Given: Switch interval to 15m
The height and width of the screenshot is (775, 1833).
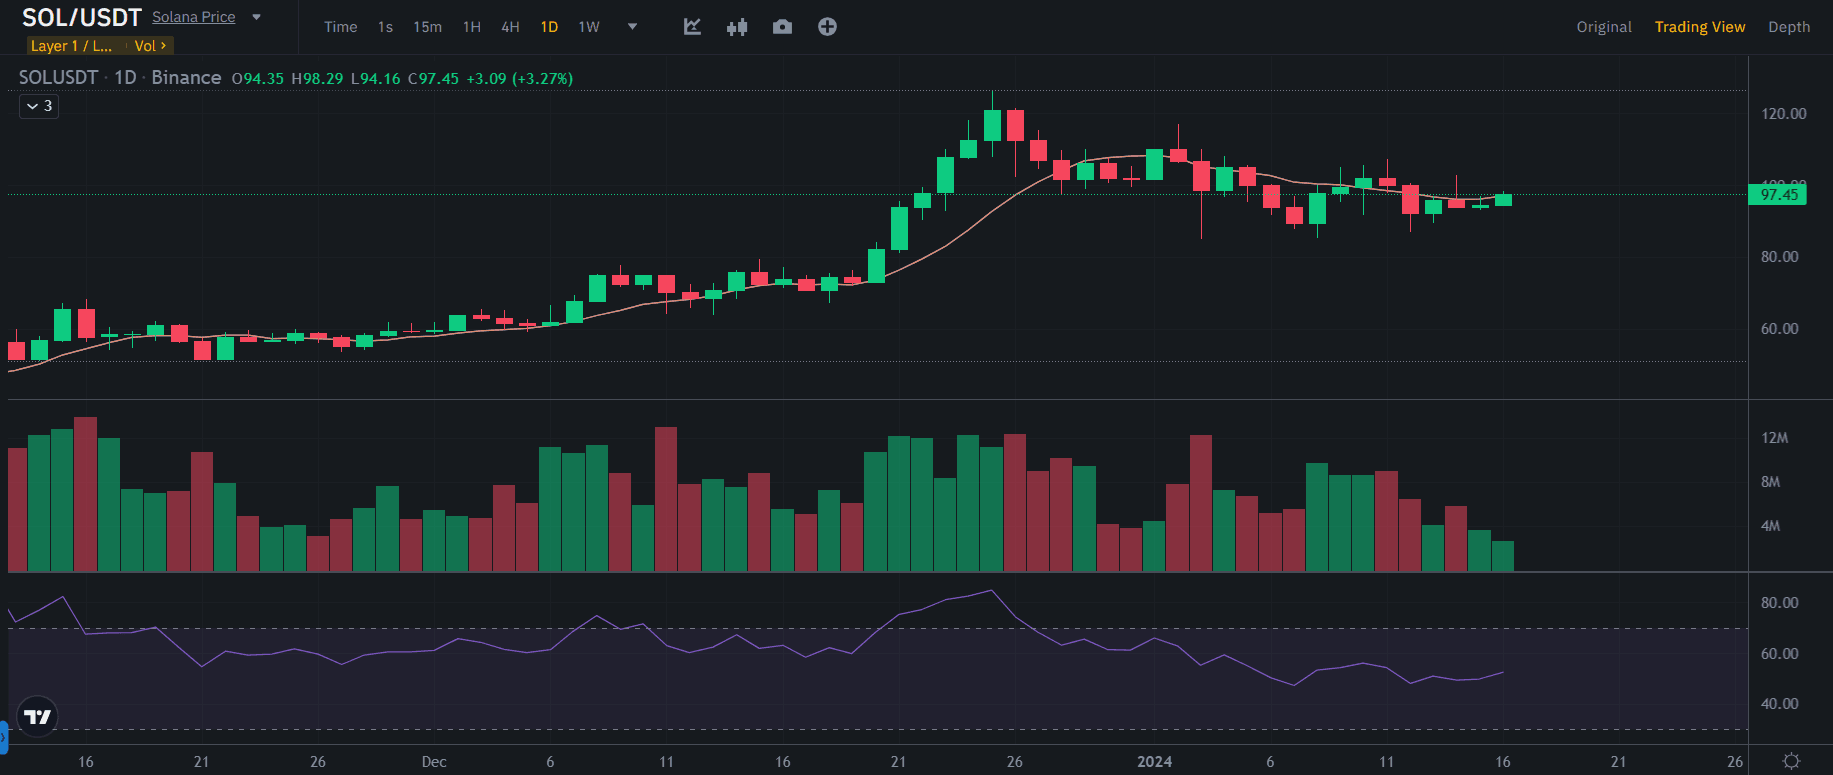Looking at the screenshot, I should [427, 27].
